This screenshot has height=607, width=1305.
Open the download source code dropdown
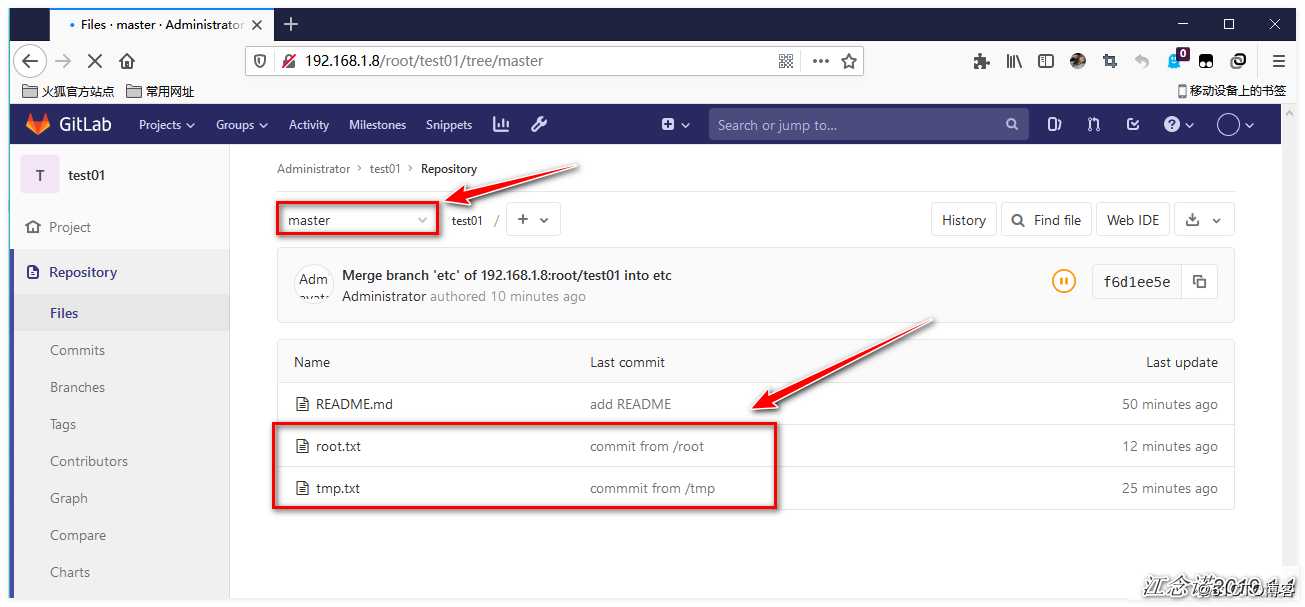coord(1204,220)
